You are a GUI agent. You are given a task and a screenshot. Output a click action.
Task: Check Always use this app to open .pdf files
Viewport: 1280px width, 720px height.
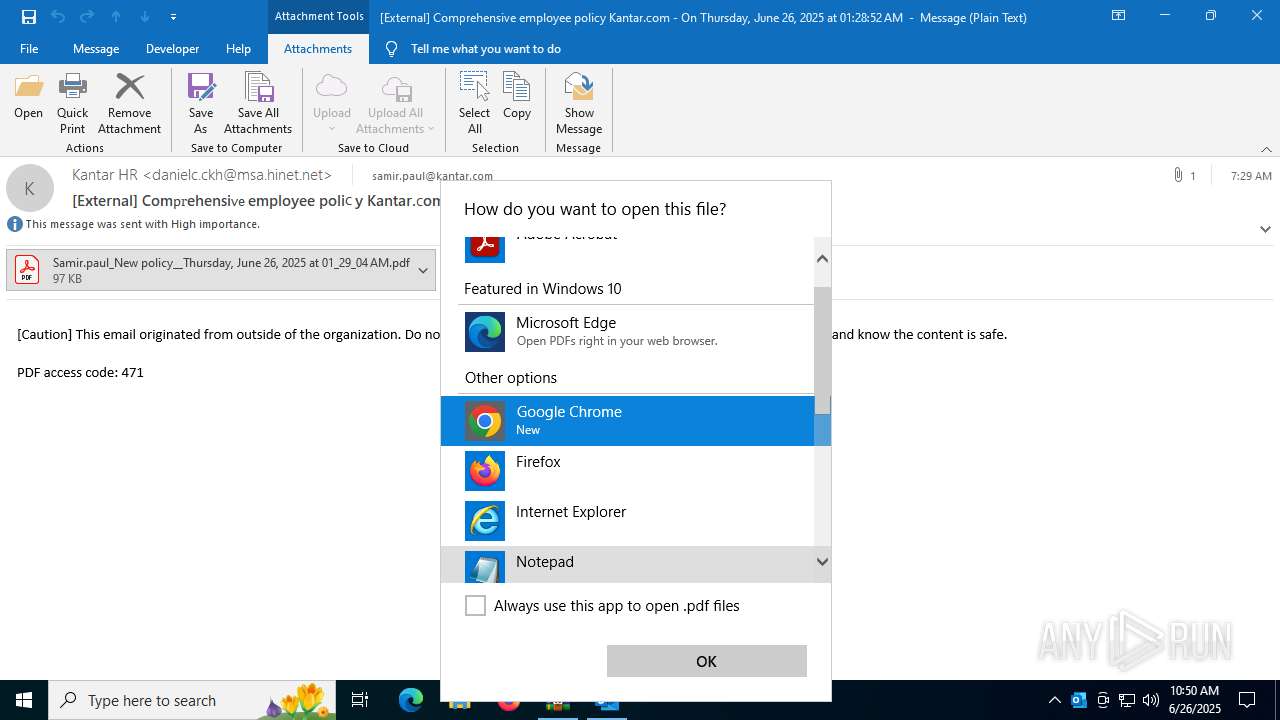(476, 606)
